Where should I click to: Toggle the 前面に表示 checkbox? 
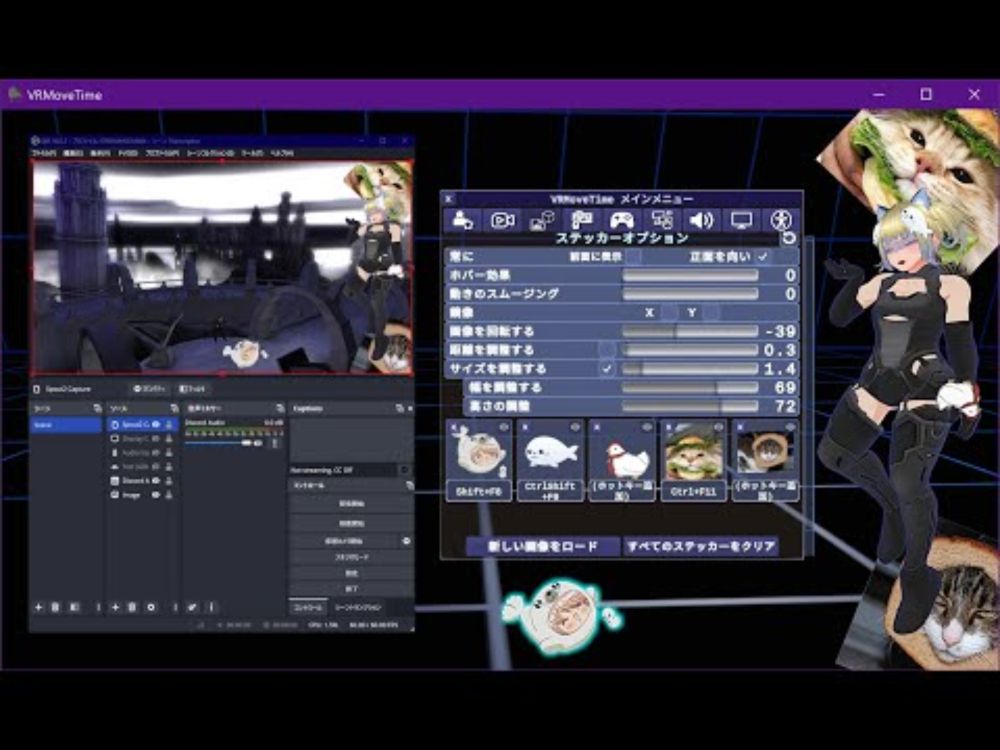coord(633,256)
